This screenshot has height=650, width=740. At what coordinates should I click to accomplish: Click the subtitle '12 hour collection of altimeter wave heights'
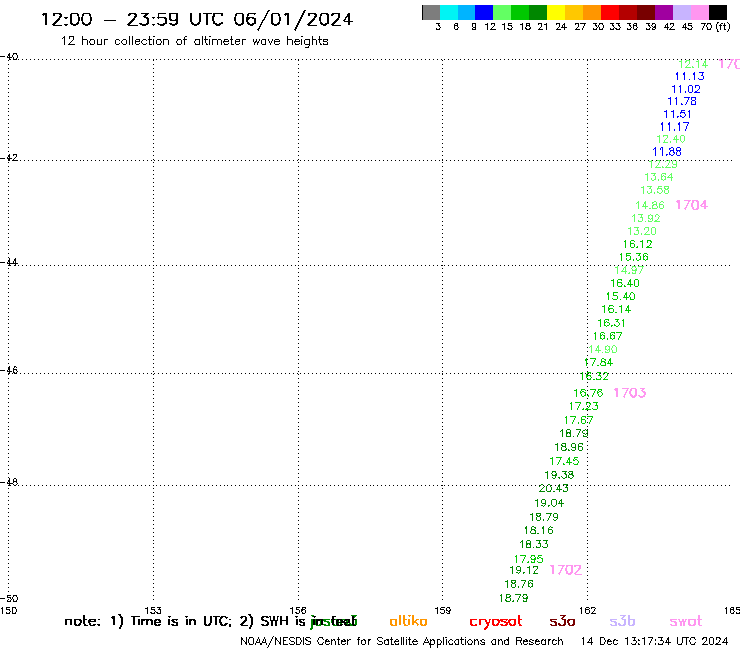(x=194, y=41)
